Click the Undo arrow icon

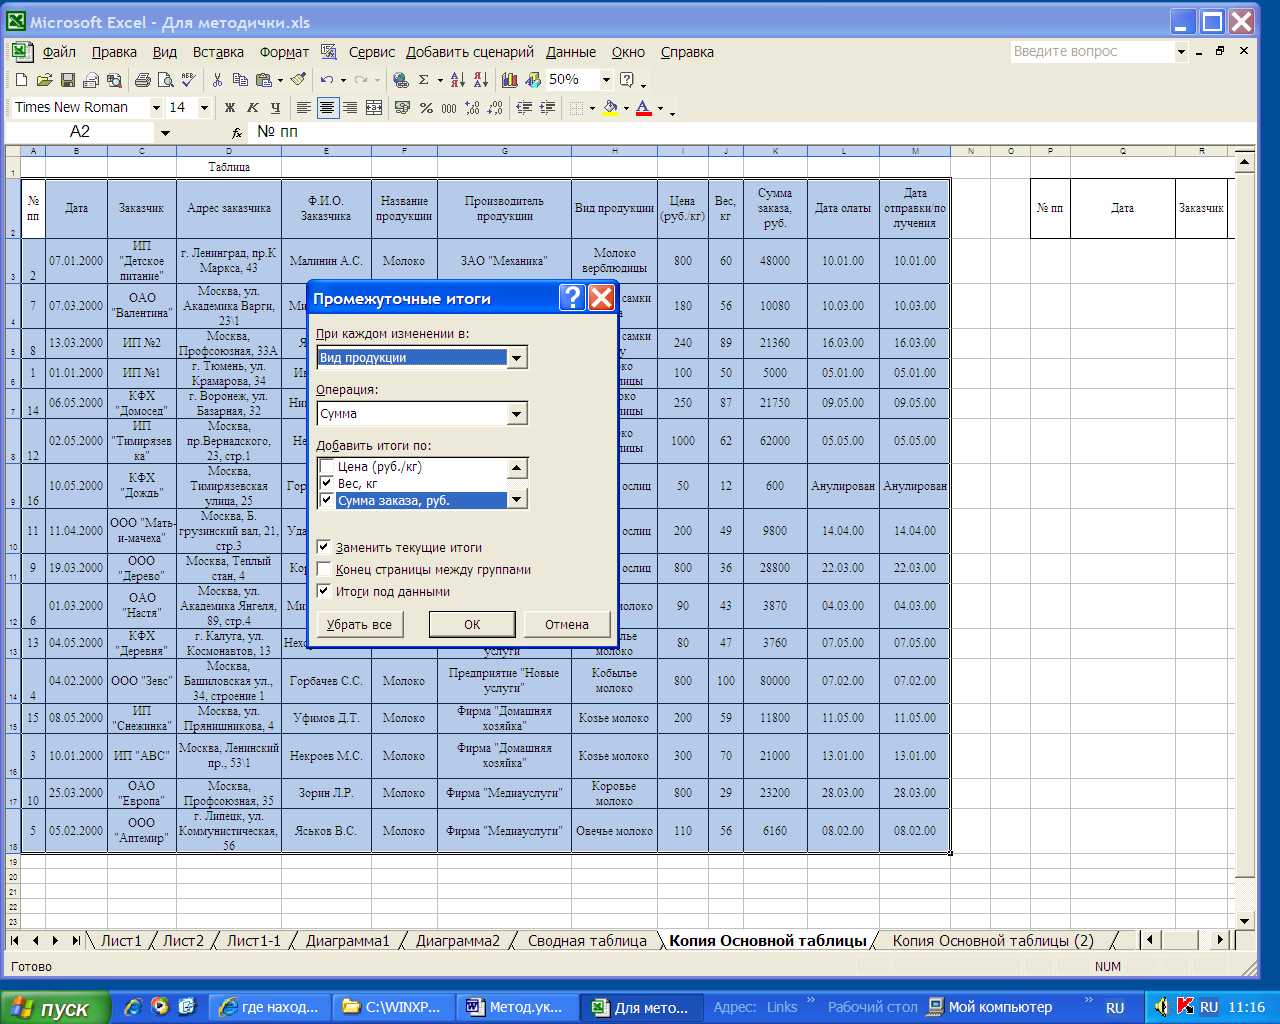(327, 80)
